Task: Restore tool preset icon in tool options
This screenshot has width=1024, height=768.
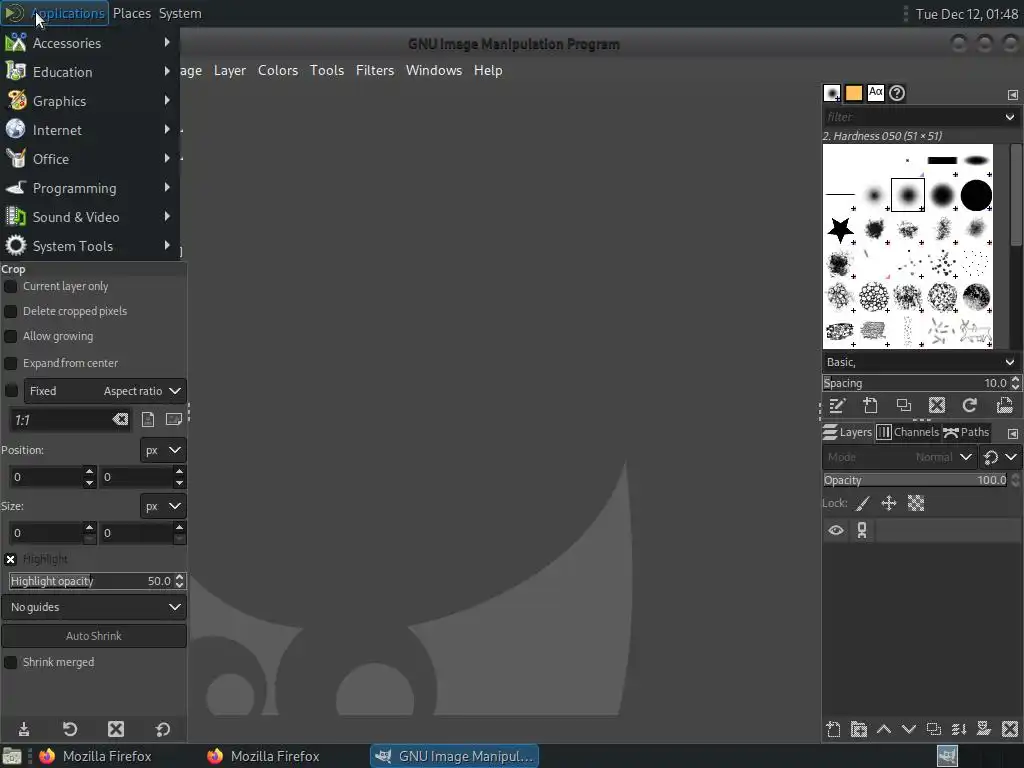Action: click(70, 729)
